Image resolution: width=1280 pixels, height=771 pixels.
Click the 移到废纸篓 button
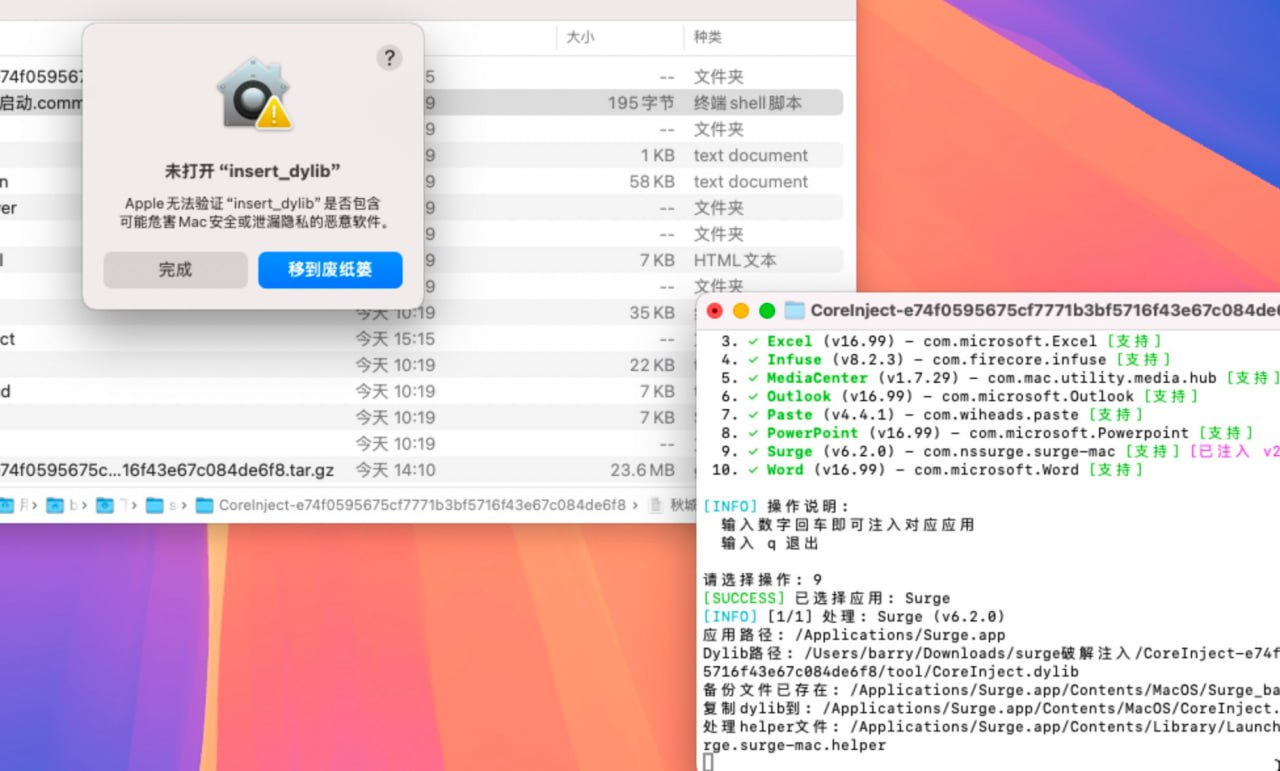pos(330,270)
